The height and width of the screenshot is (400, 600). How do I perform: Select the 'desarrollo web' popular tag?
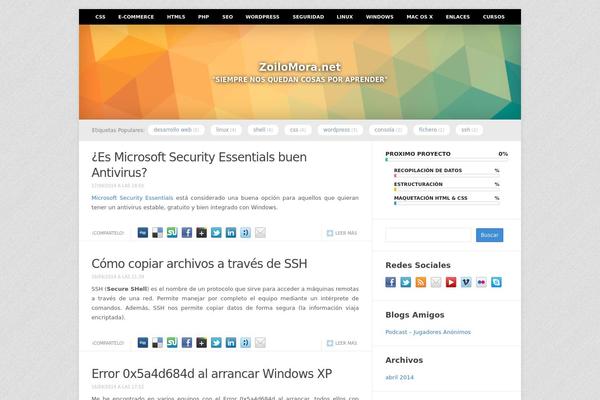click(176, 130)
